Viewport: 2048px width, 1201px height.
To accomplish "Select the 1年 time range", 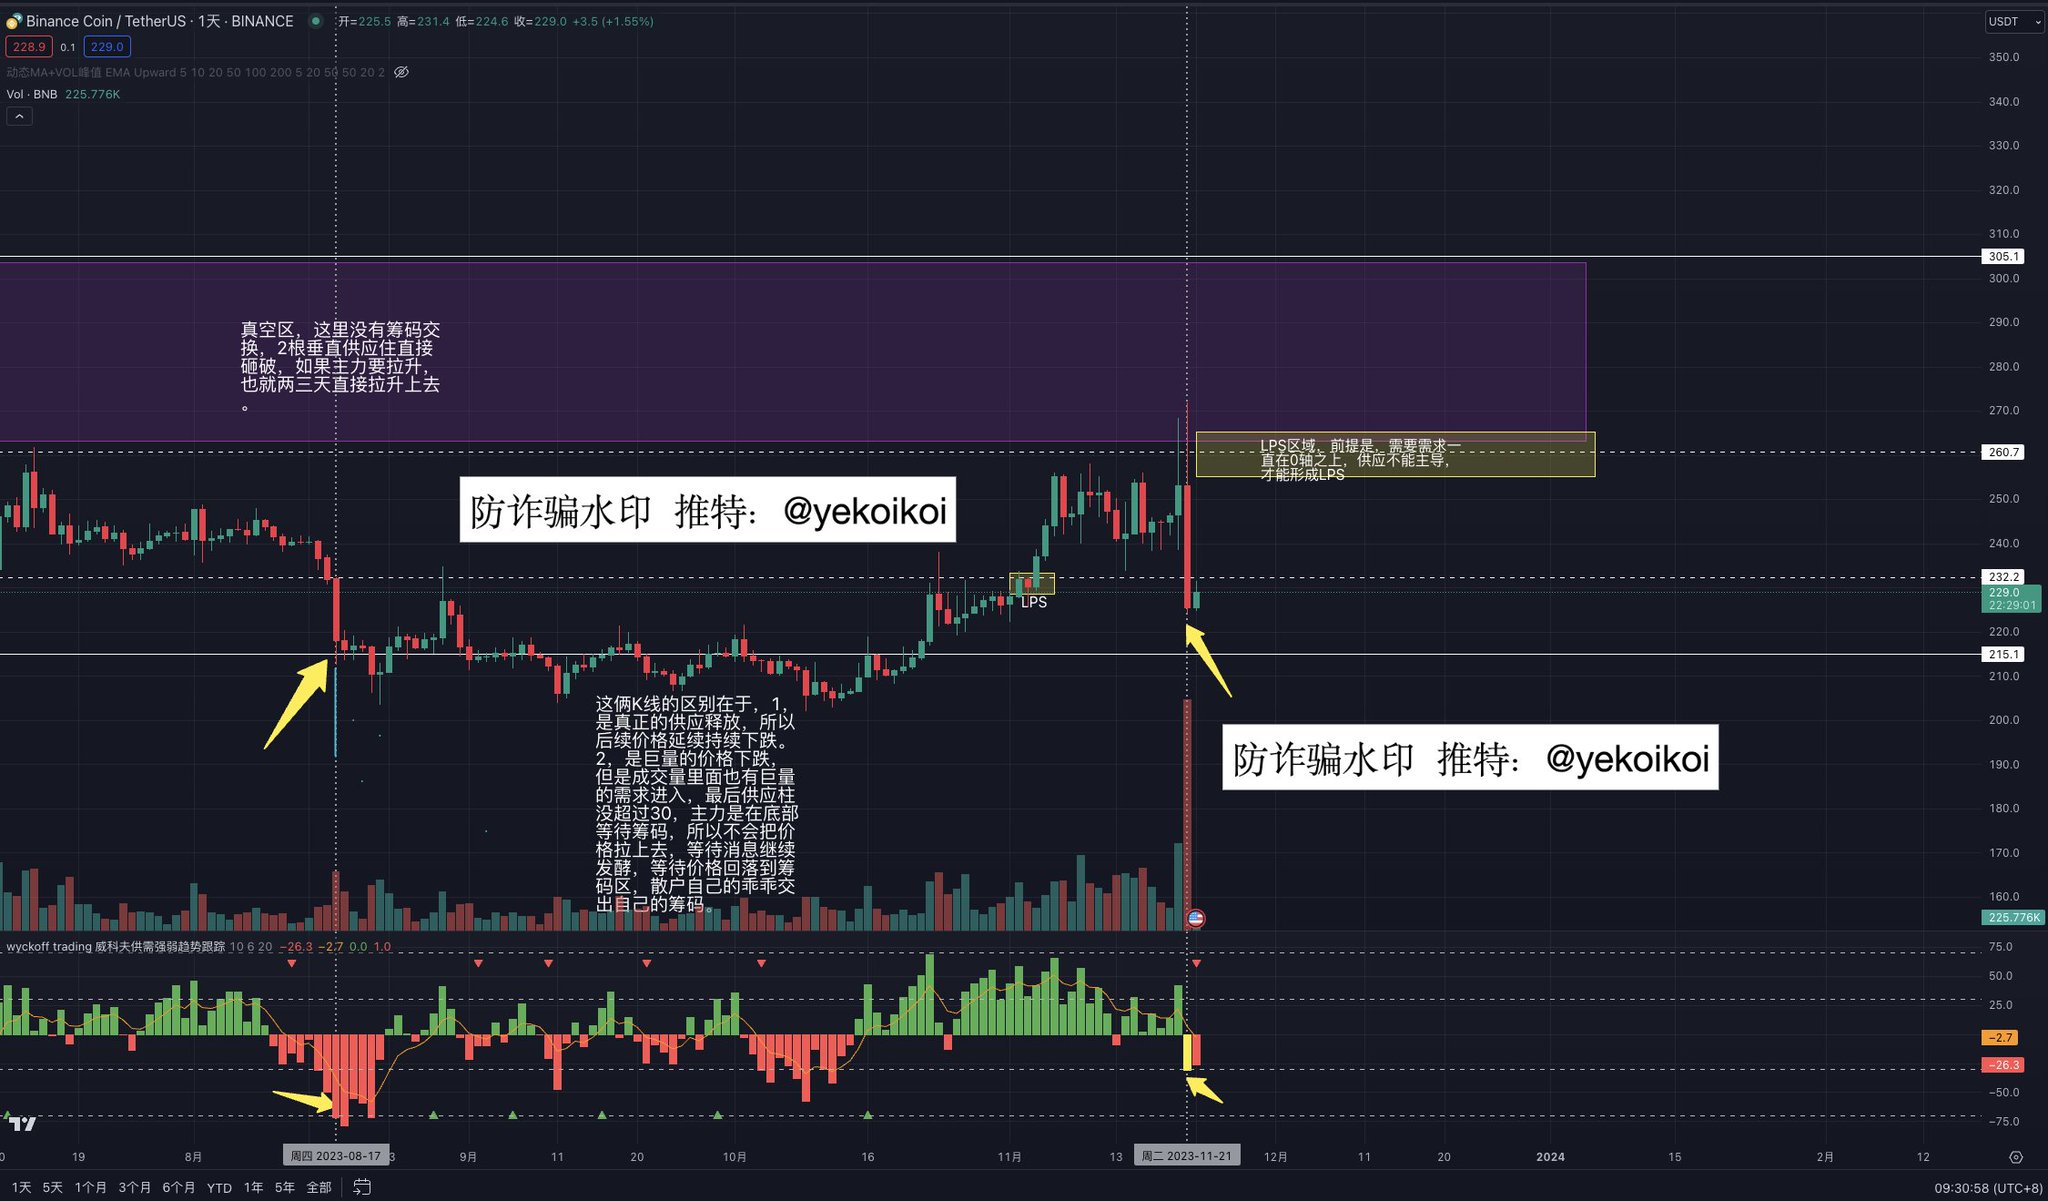I will (254, 1187).
